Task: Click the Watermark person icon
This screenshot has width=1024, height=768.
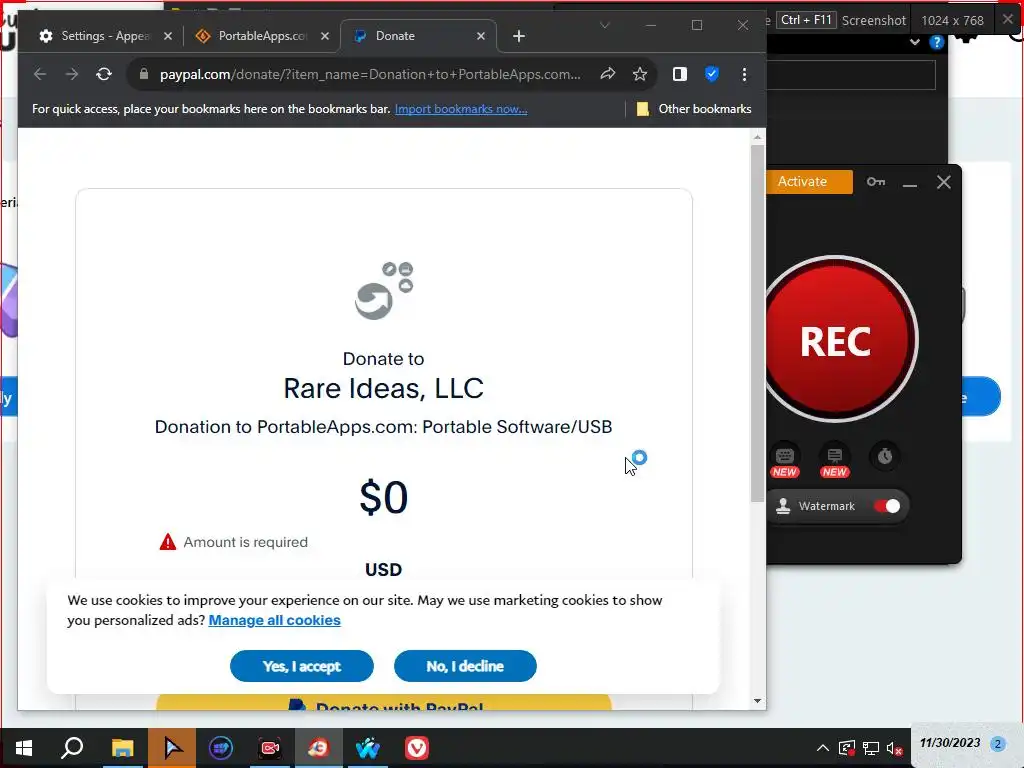Action: pos(783,506)
